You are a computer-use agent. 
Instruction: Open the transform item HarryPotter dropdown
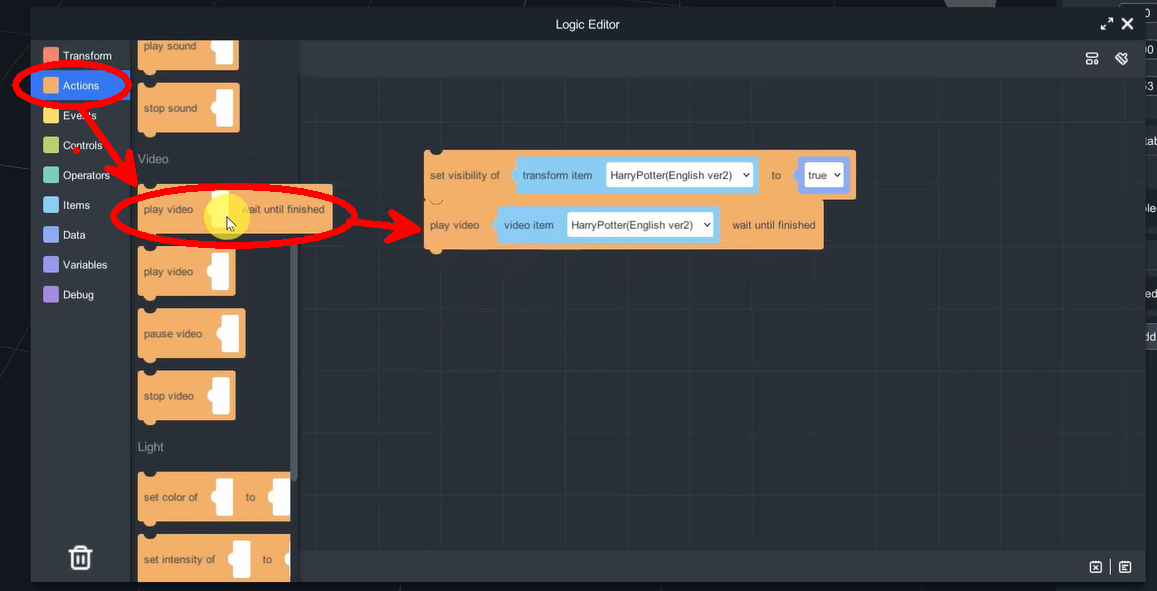[x=679, y=175]
